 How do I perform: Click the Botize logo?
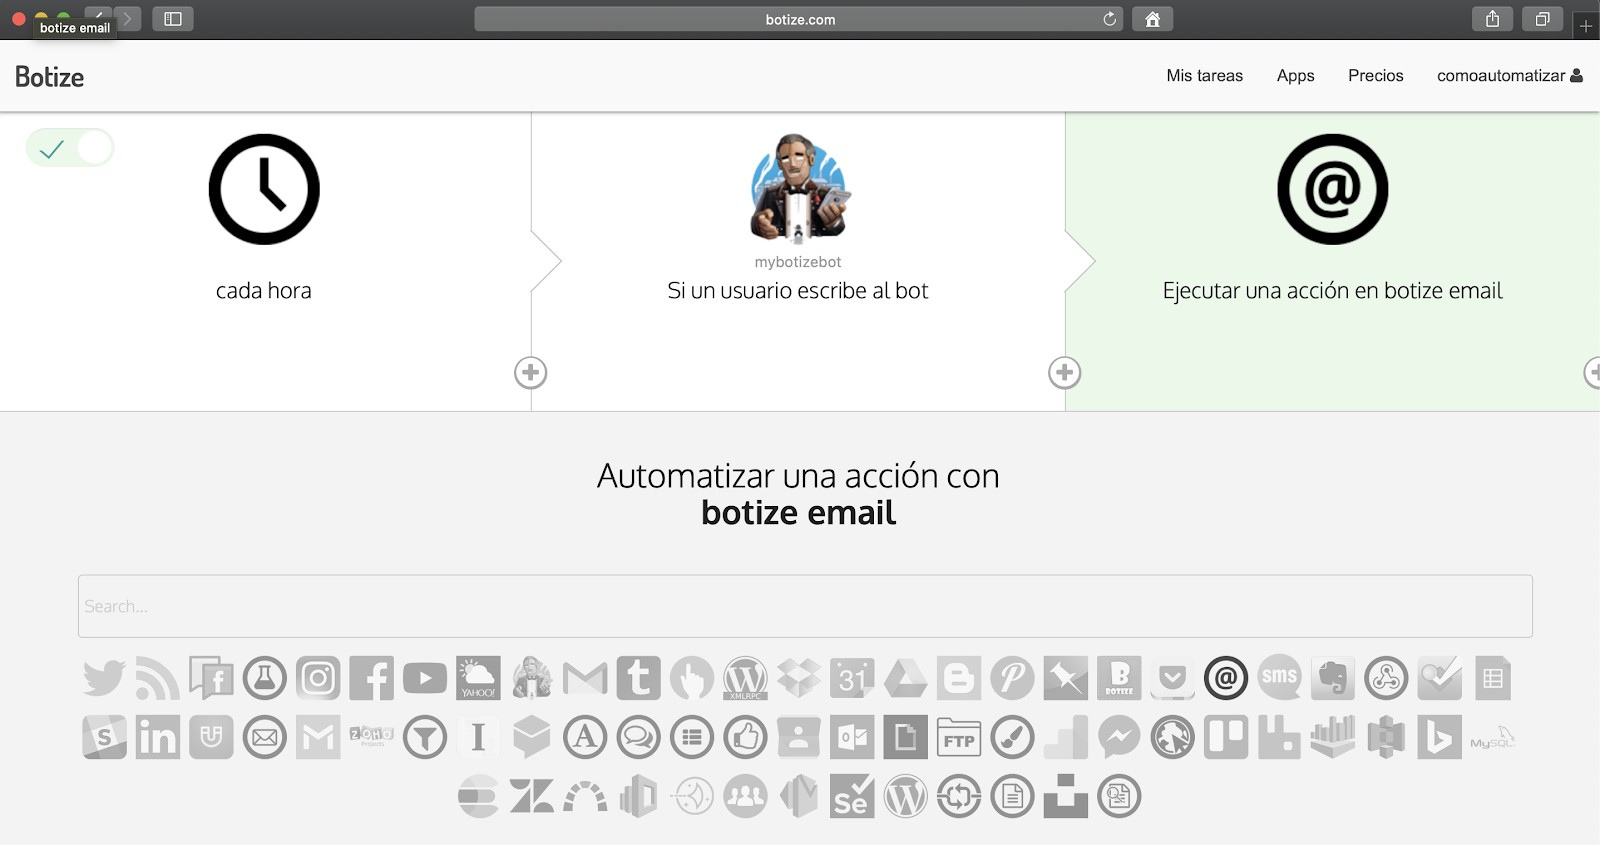click(49, 77)
